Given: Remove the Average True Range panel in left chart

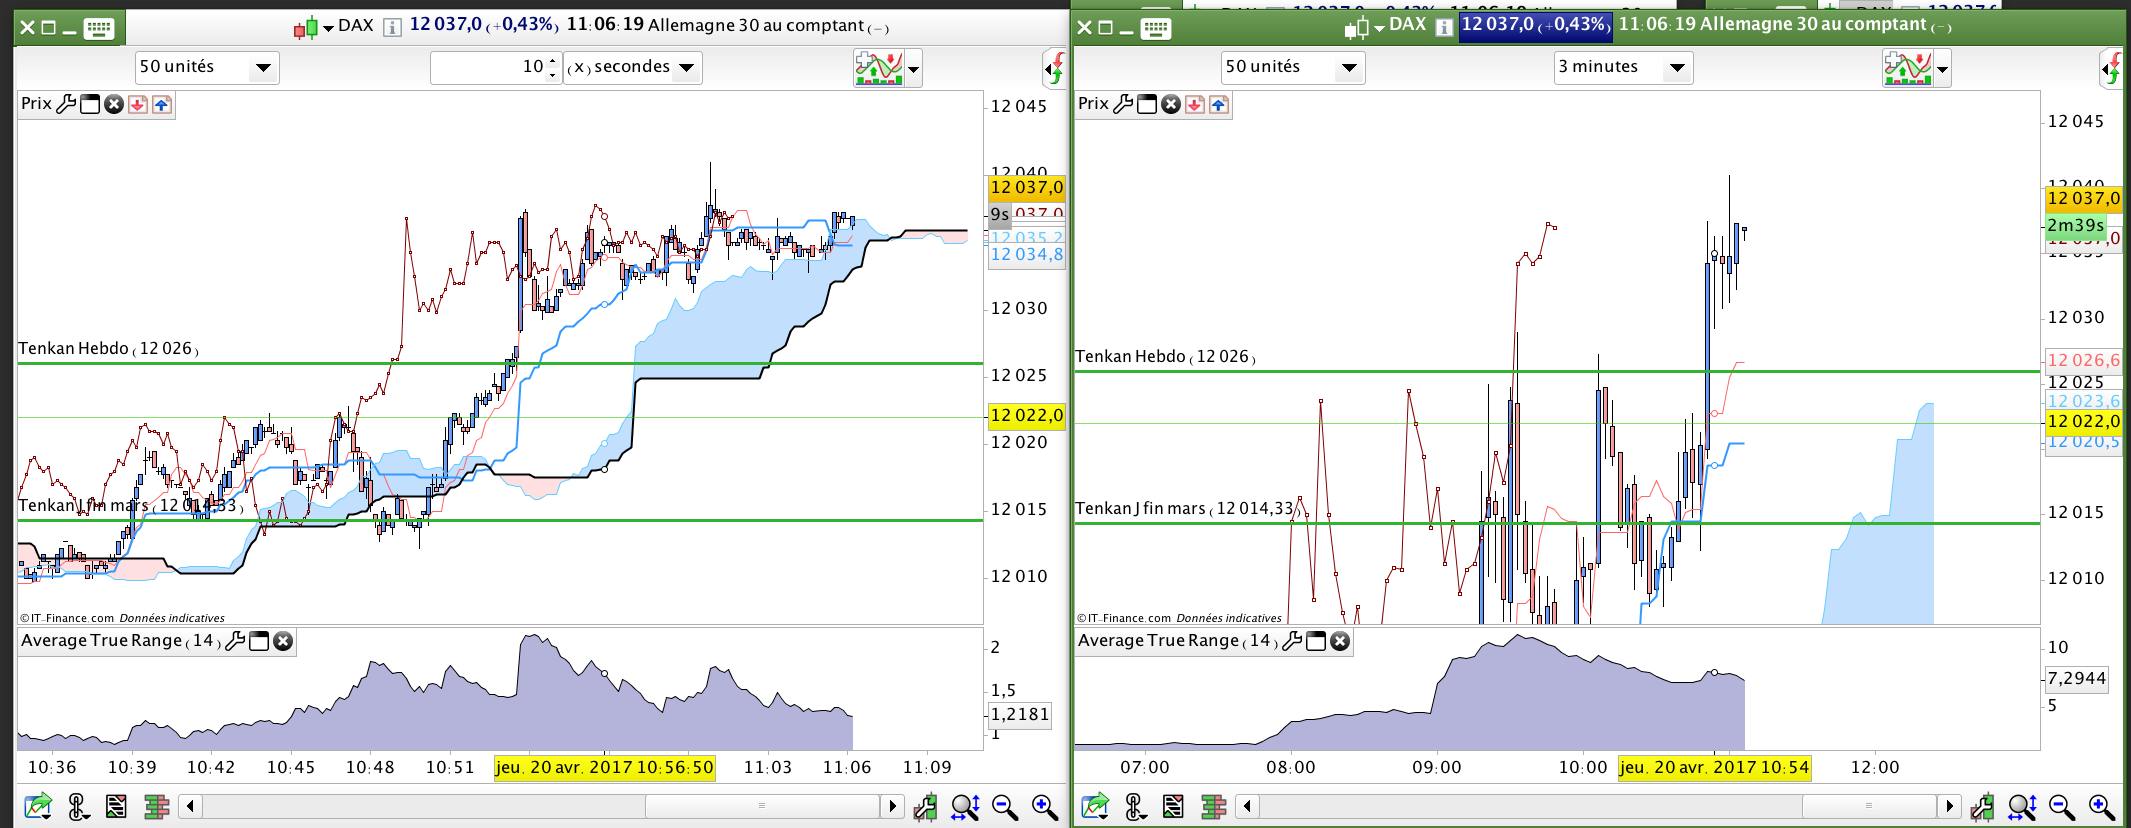Looking at the screenshot, I should [x=283, y=641].
